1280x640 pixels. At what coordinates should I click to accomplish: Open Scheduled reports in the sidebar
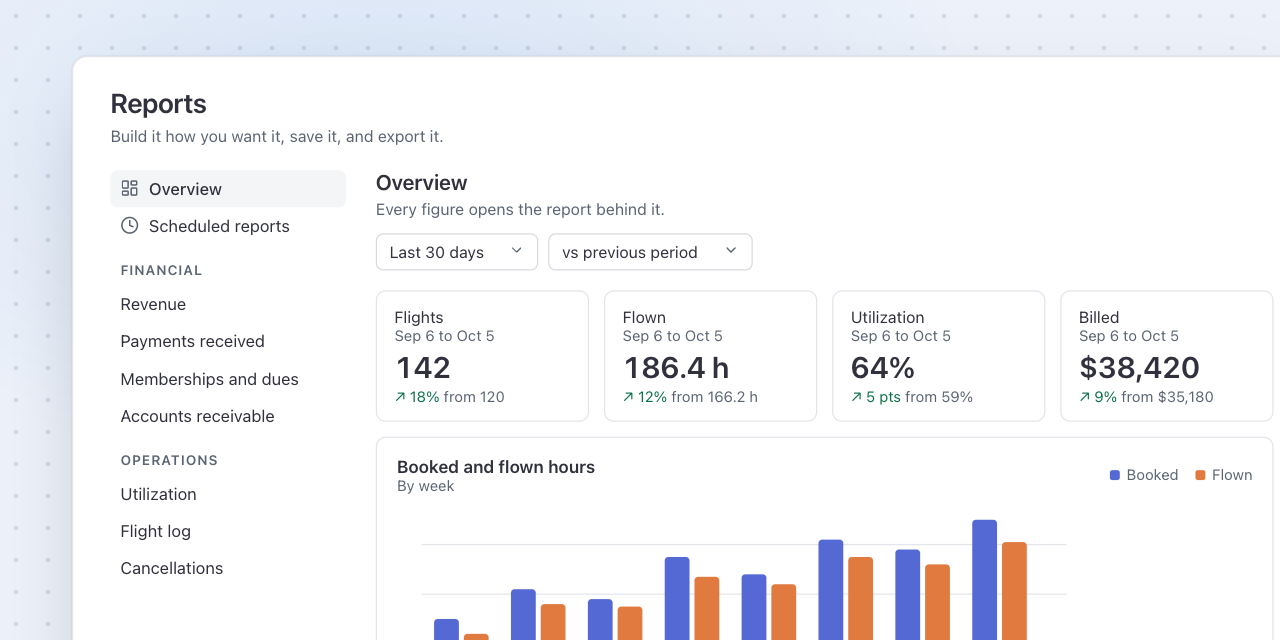pos(228,226)
